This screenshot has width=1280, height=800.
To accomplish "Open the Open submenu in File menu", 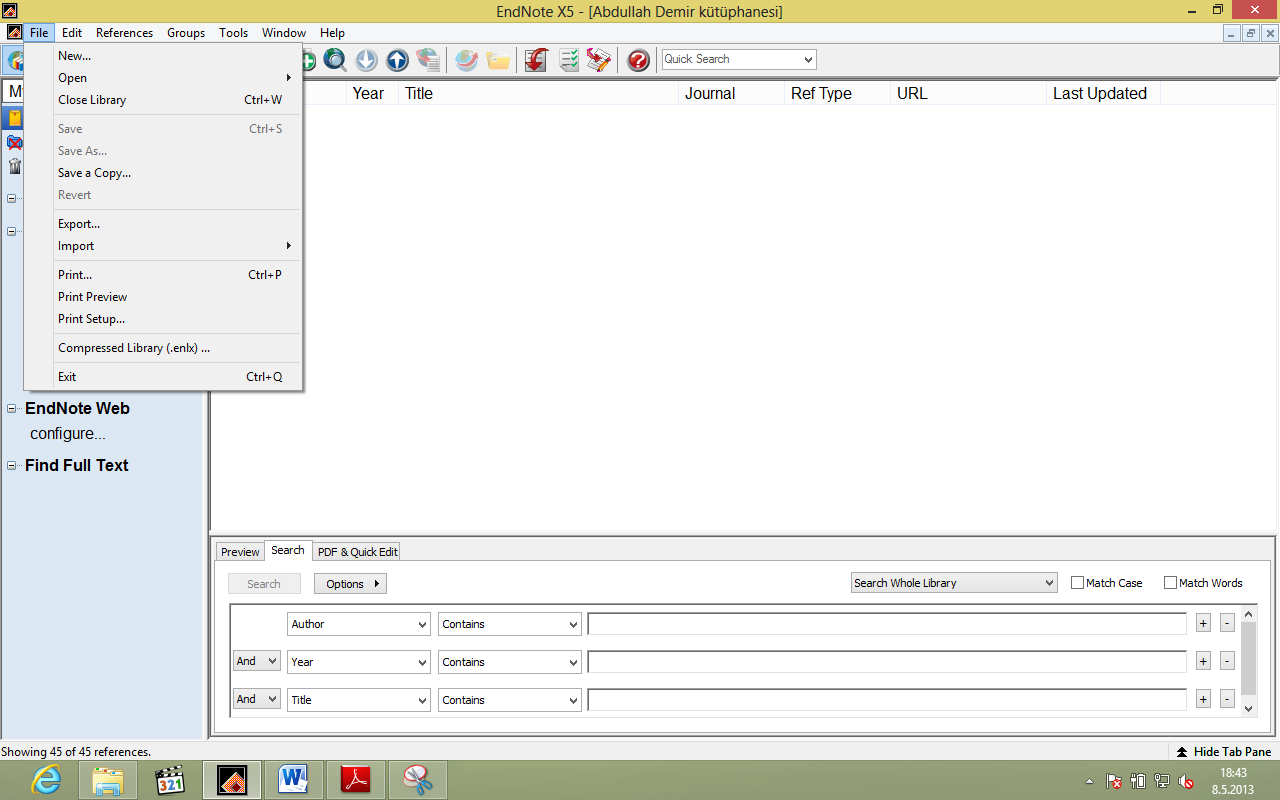I will (164, 78).
